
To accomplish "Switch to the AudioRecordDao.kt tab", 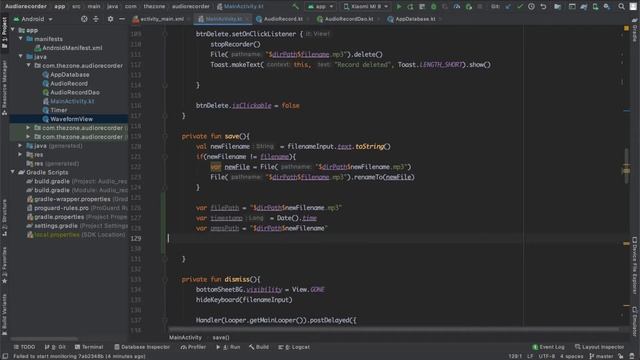I will [x=348, y=19].
